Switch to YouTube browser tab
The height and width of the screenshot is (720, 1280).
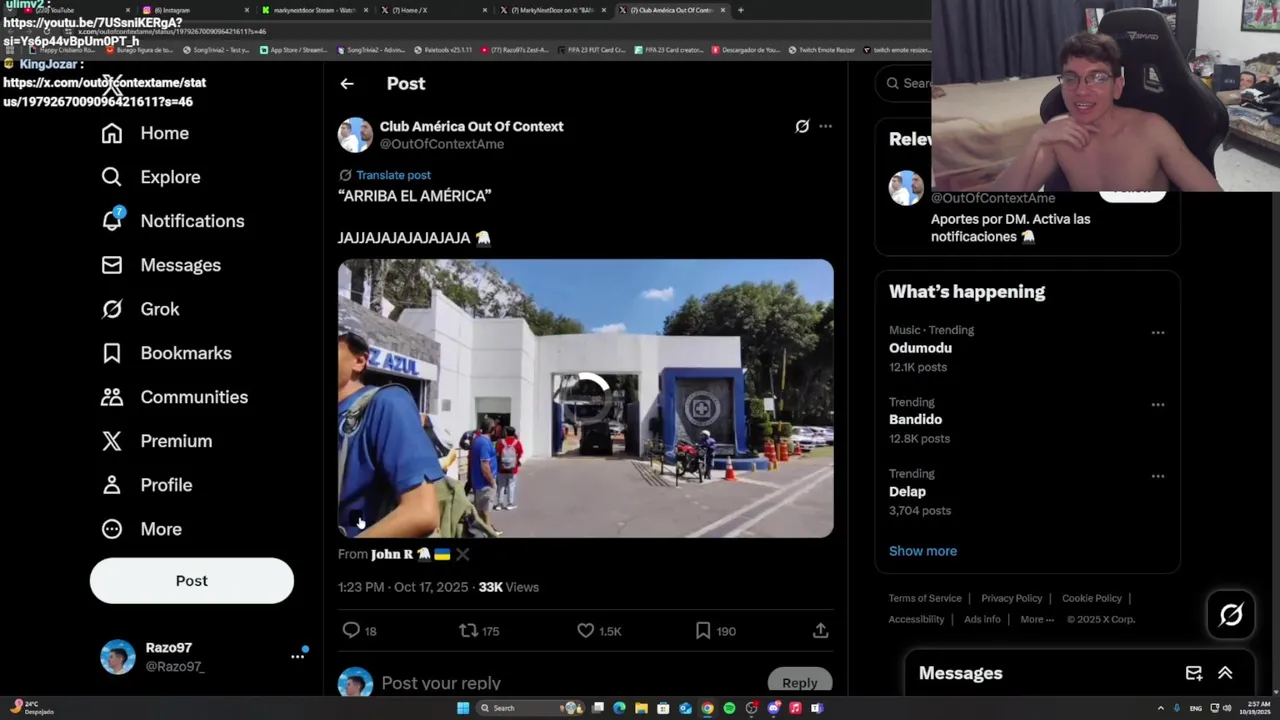click(x=75, y=10)
